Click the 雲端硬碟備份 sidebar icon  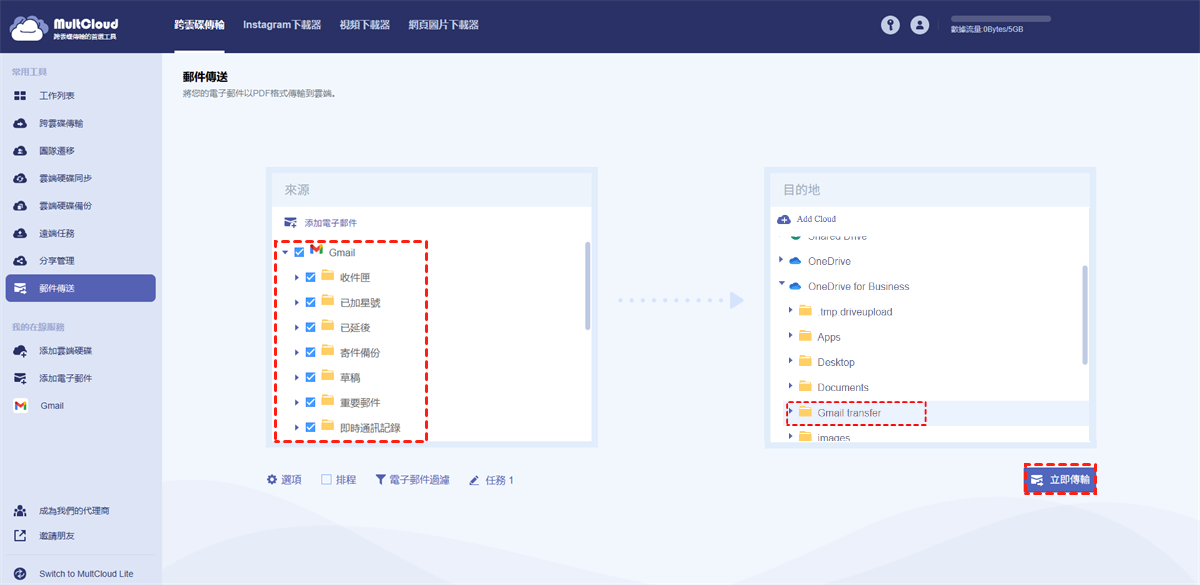tap(20, 206)
